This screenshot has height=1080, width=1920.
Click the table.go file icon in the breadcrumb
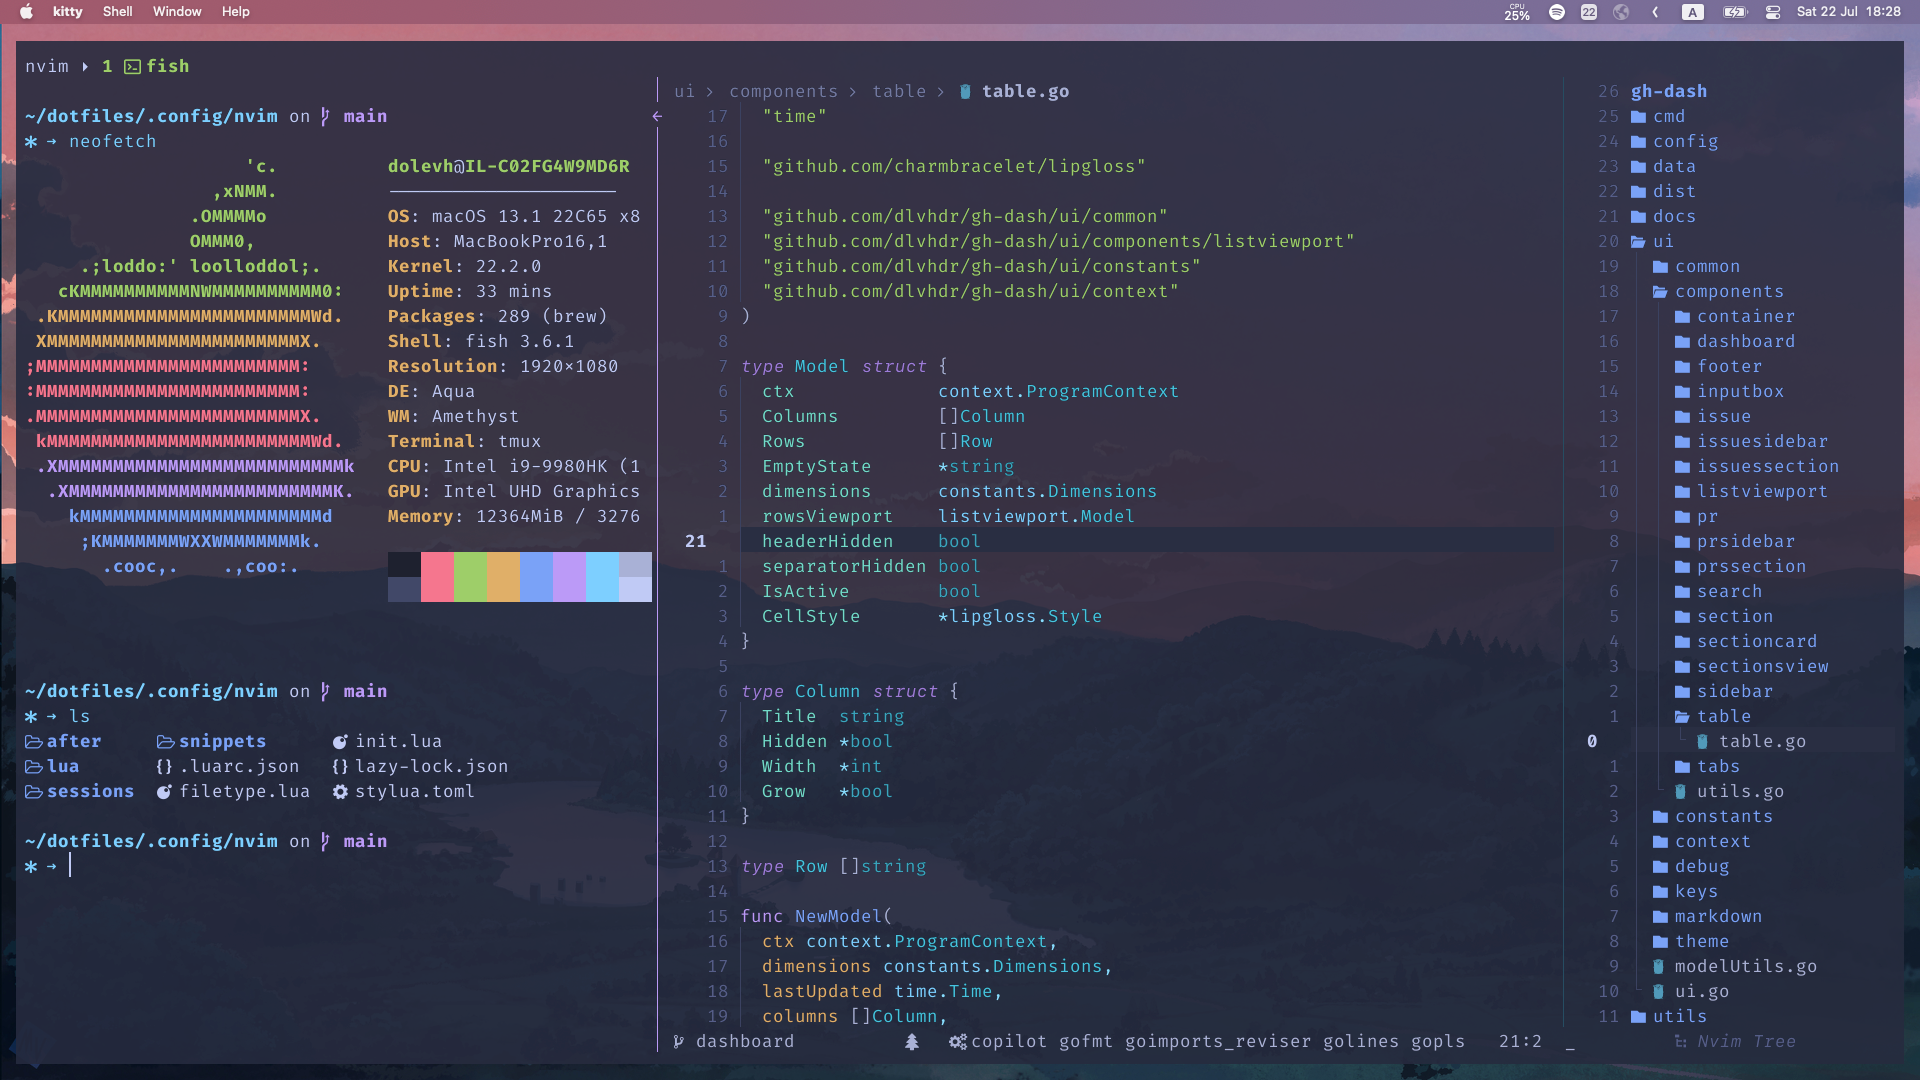click(965, 91)
